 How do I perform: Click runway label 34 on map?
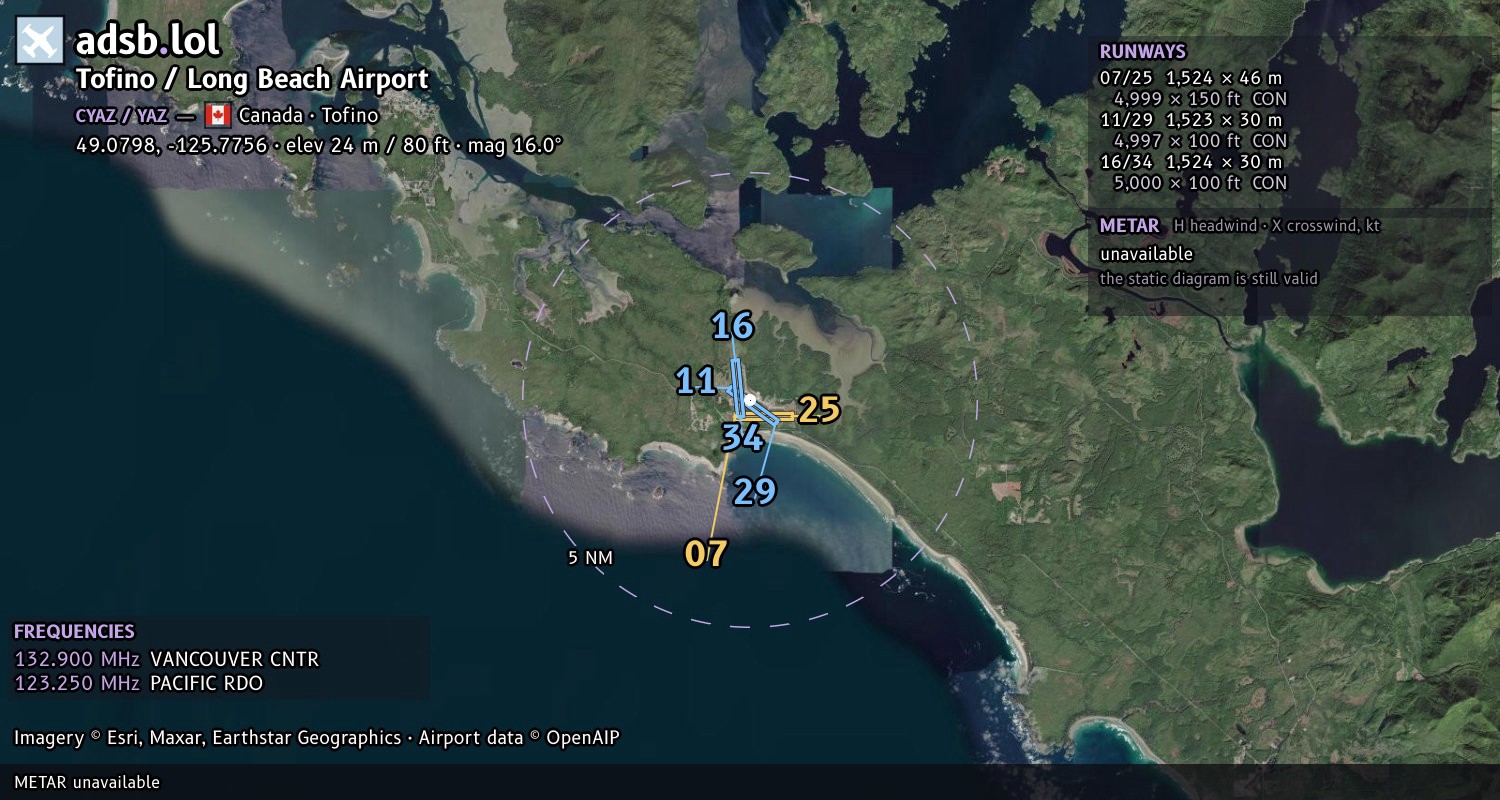(742, 438)
